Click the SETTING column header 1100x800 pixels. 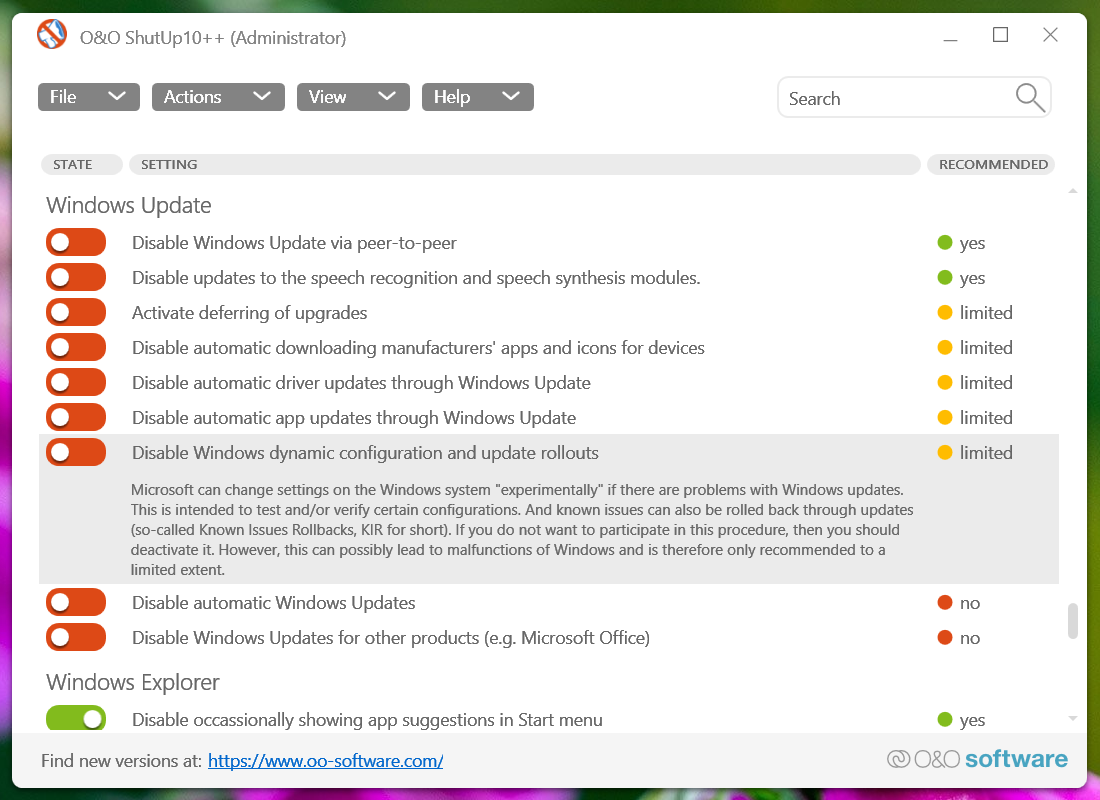pos(524,164)
